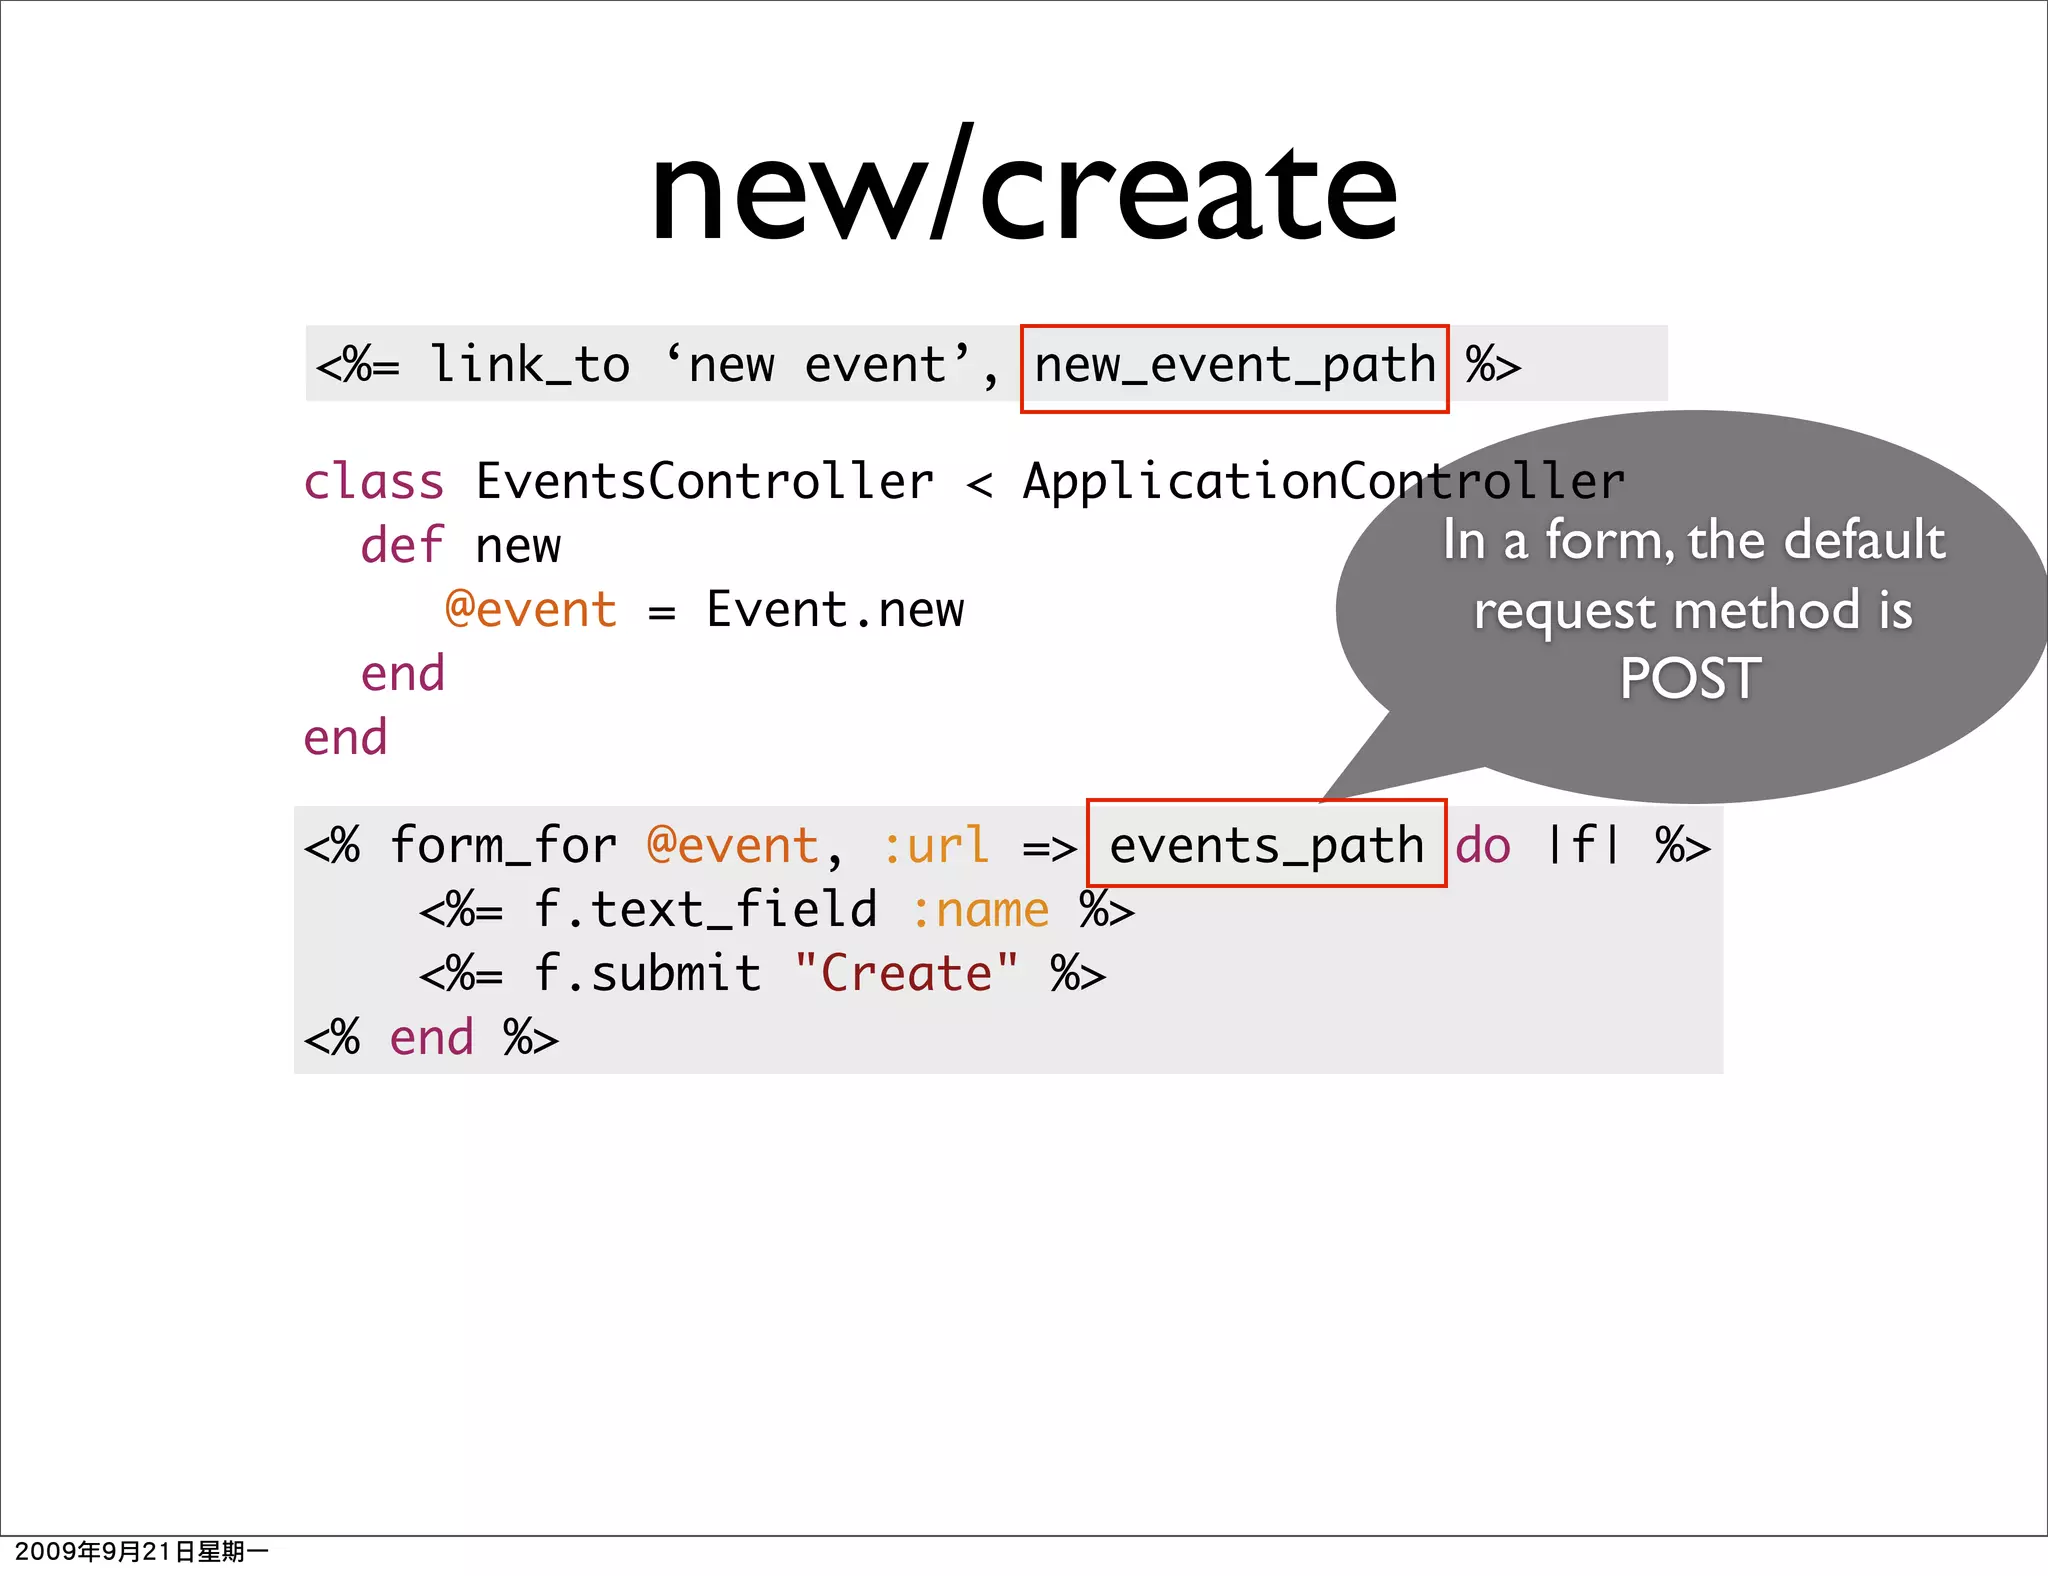Click the red-boxed new_event_path text
Image resolution: width=2048 pixels, height=1576 pixels.
click(1234, 366)
